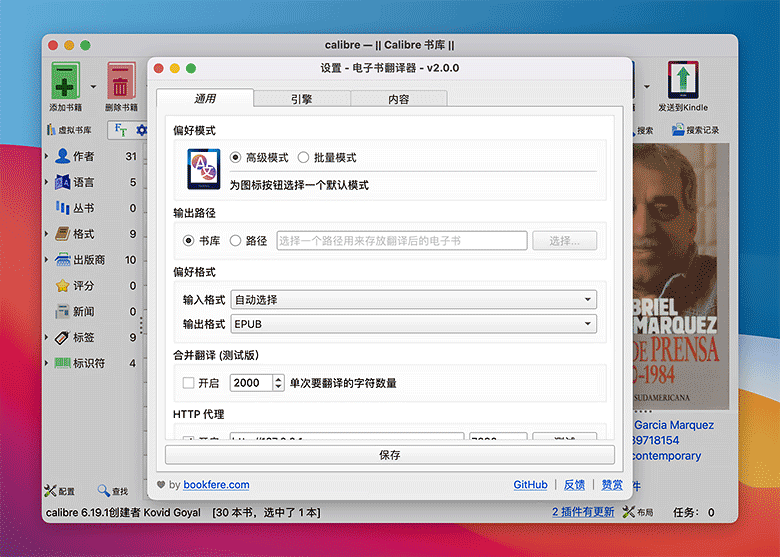Click the Remove Books (删除书籍) trash icon
Image resolution: width=780 pixels, height=557 pixels.
pyautogui.click(x=121, y=81)
